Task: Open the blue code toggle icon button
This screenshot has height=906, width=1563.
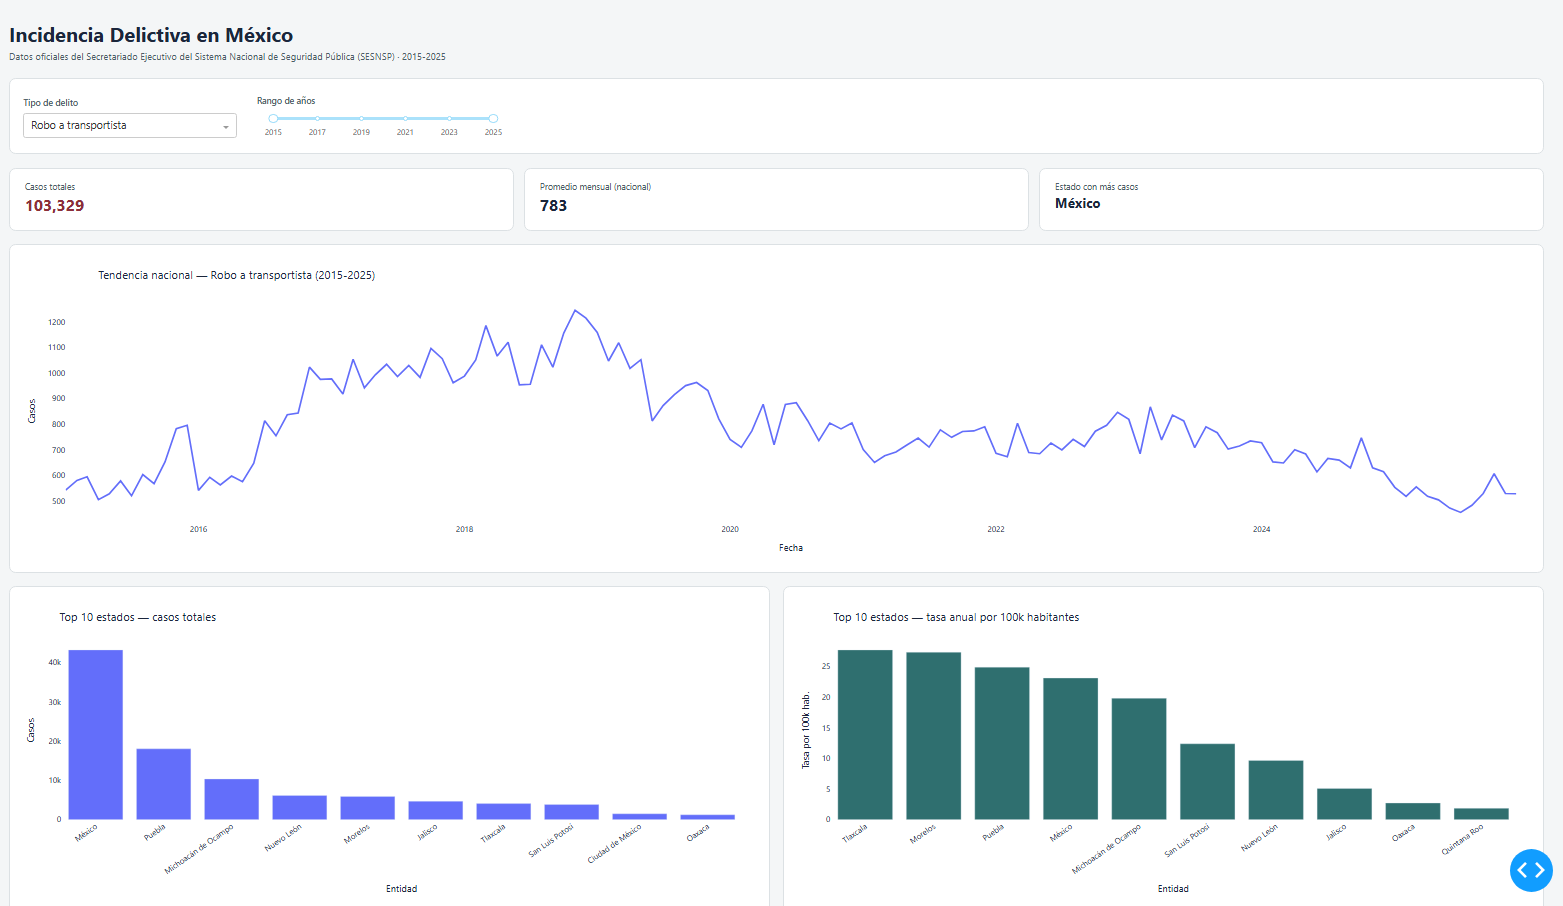Action: pos(1531,870)
